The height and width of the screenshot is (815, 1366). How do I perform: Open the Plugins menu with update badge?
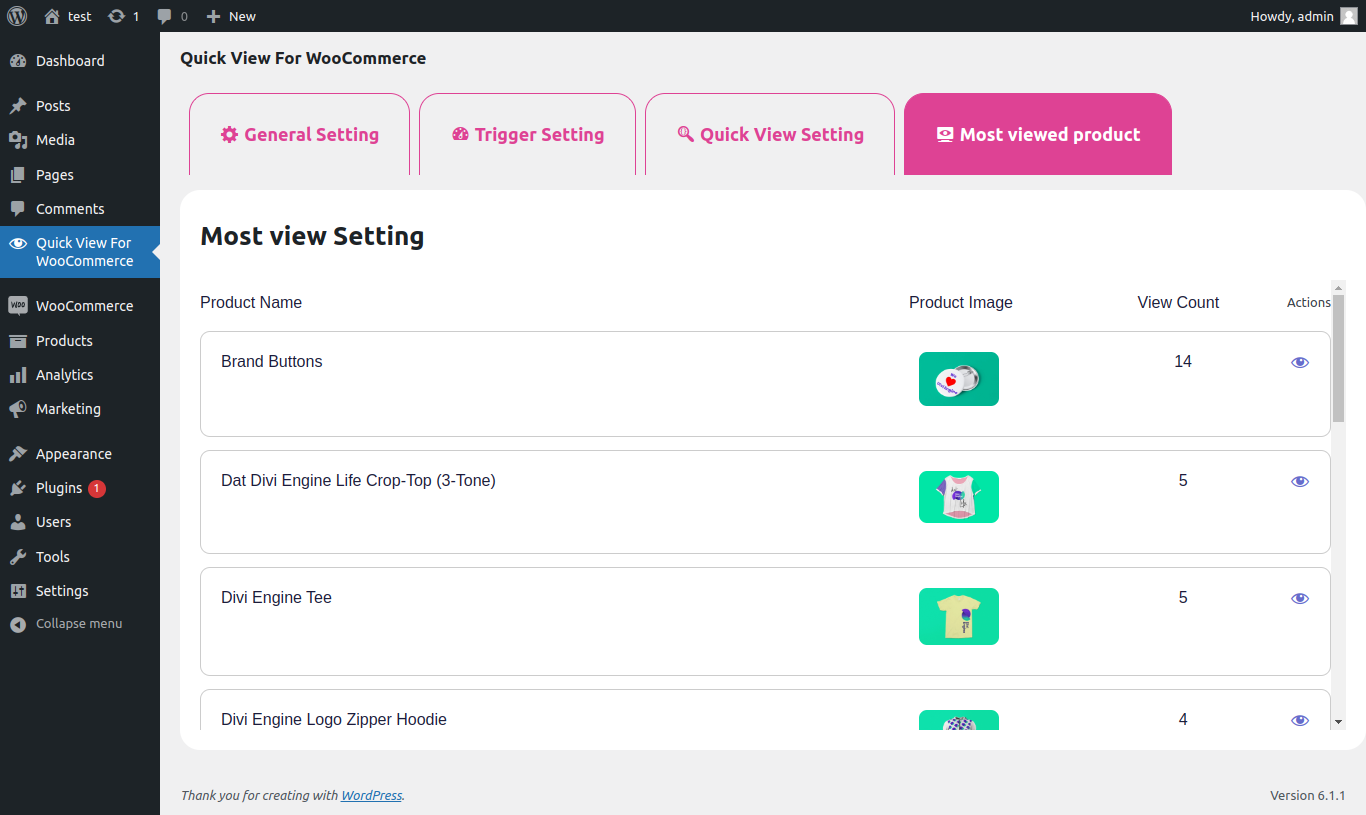tap(59, 488)
